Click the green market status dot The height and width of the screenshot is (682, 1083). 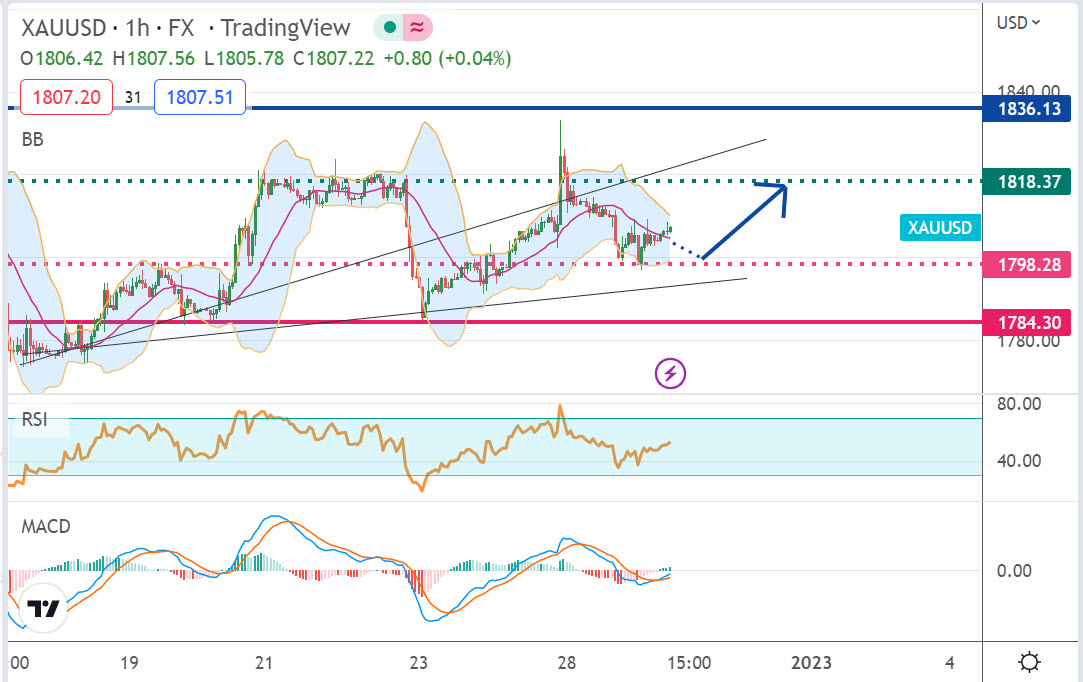click(x=390, y=28)
